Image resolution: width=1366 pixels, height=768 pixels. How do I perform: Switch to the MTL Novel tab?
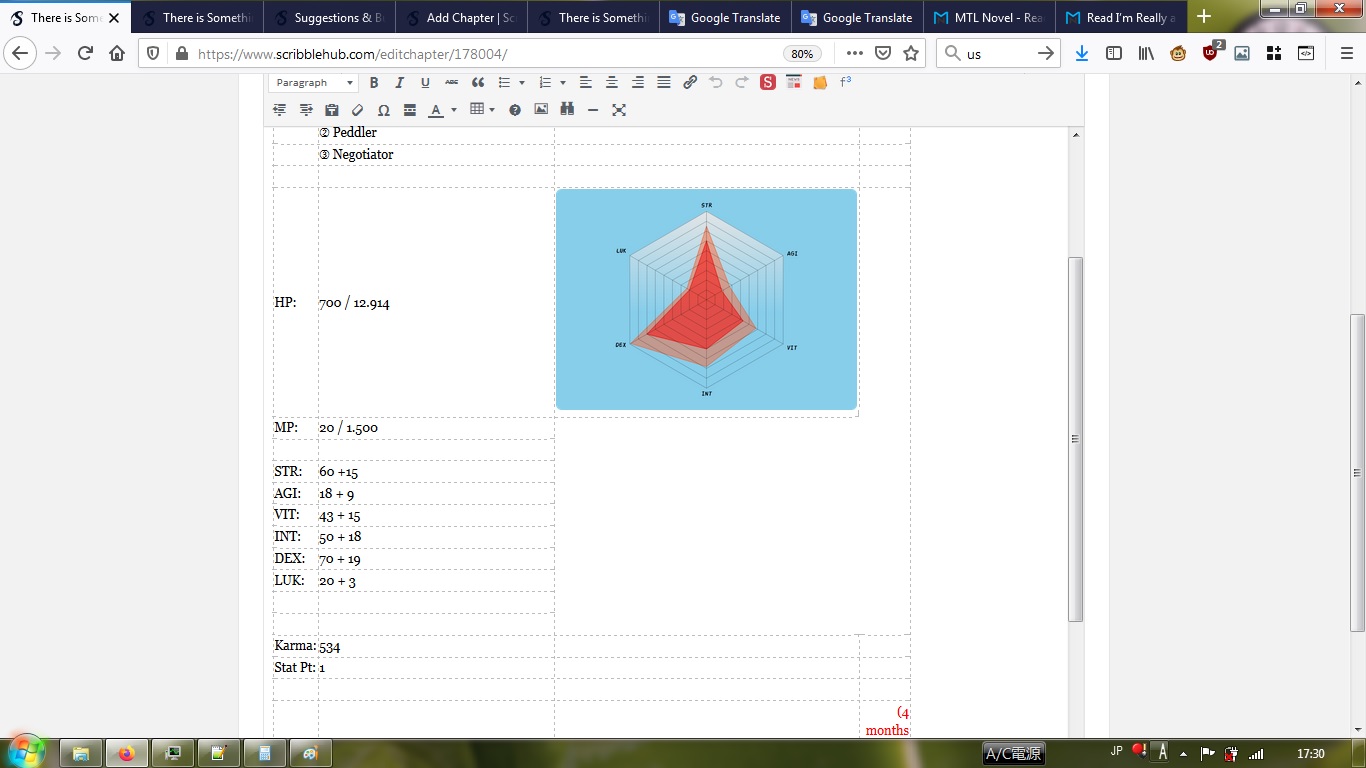(988, 17)
